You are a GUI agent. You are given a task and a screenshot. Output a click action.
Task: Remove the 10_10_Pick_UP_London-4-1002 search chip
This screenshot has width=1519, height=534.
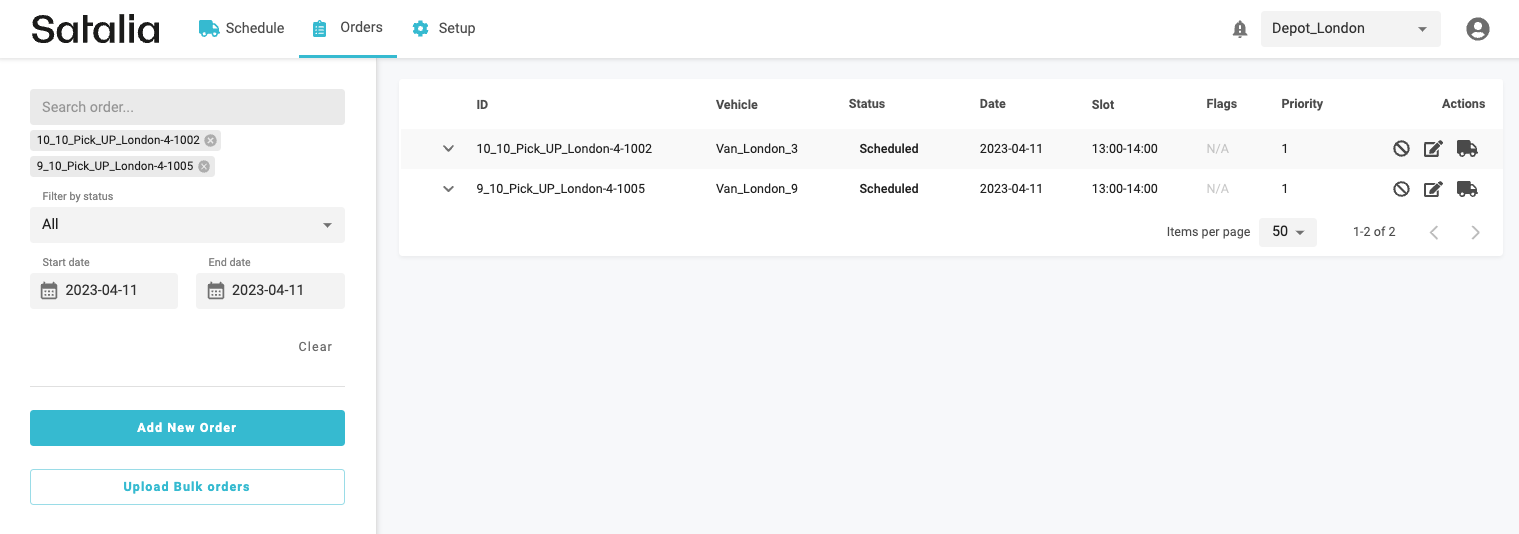click(211, 140)
